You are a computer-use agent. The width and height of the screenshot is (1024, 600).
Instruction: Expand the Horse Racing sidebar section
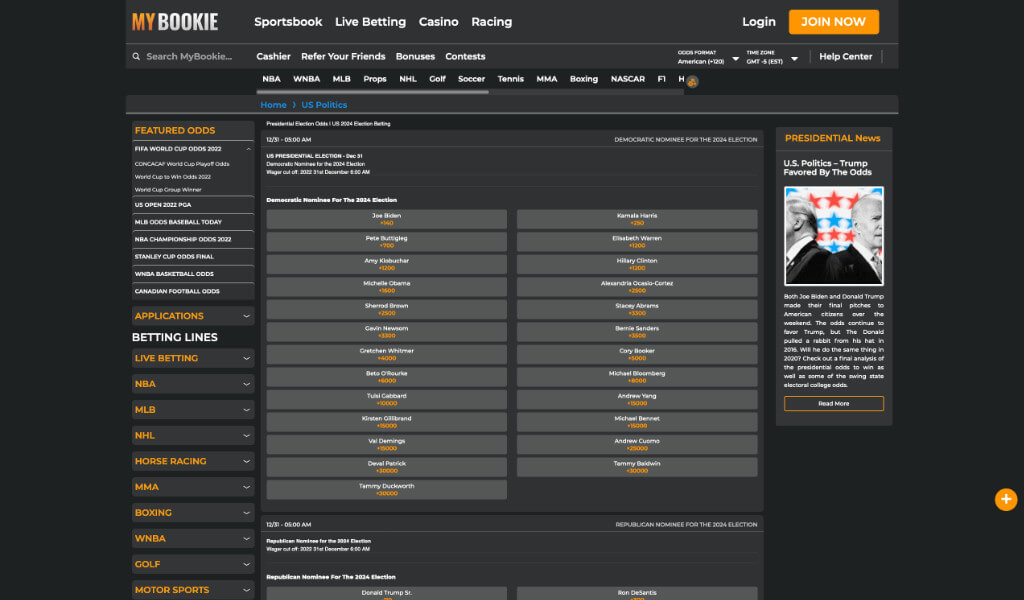pos(193,462)
